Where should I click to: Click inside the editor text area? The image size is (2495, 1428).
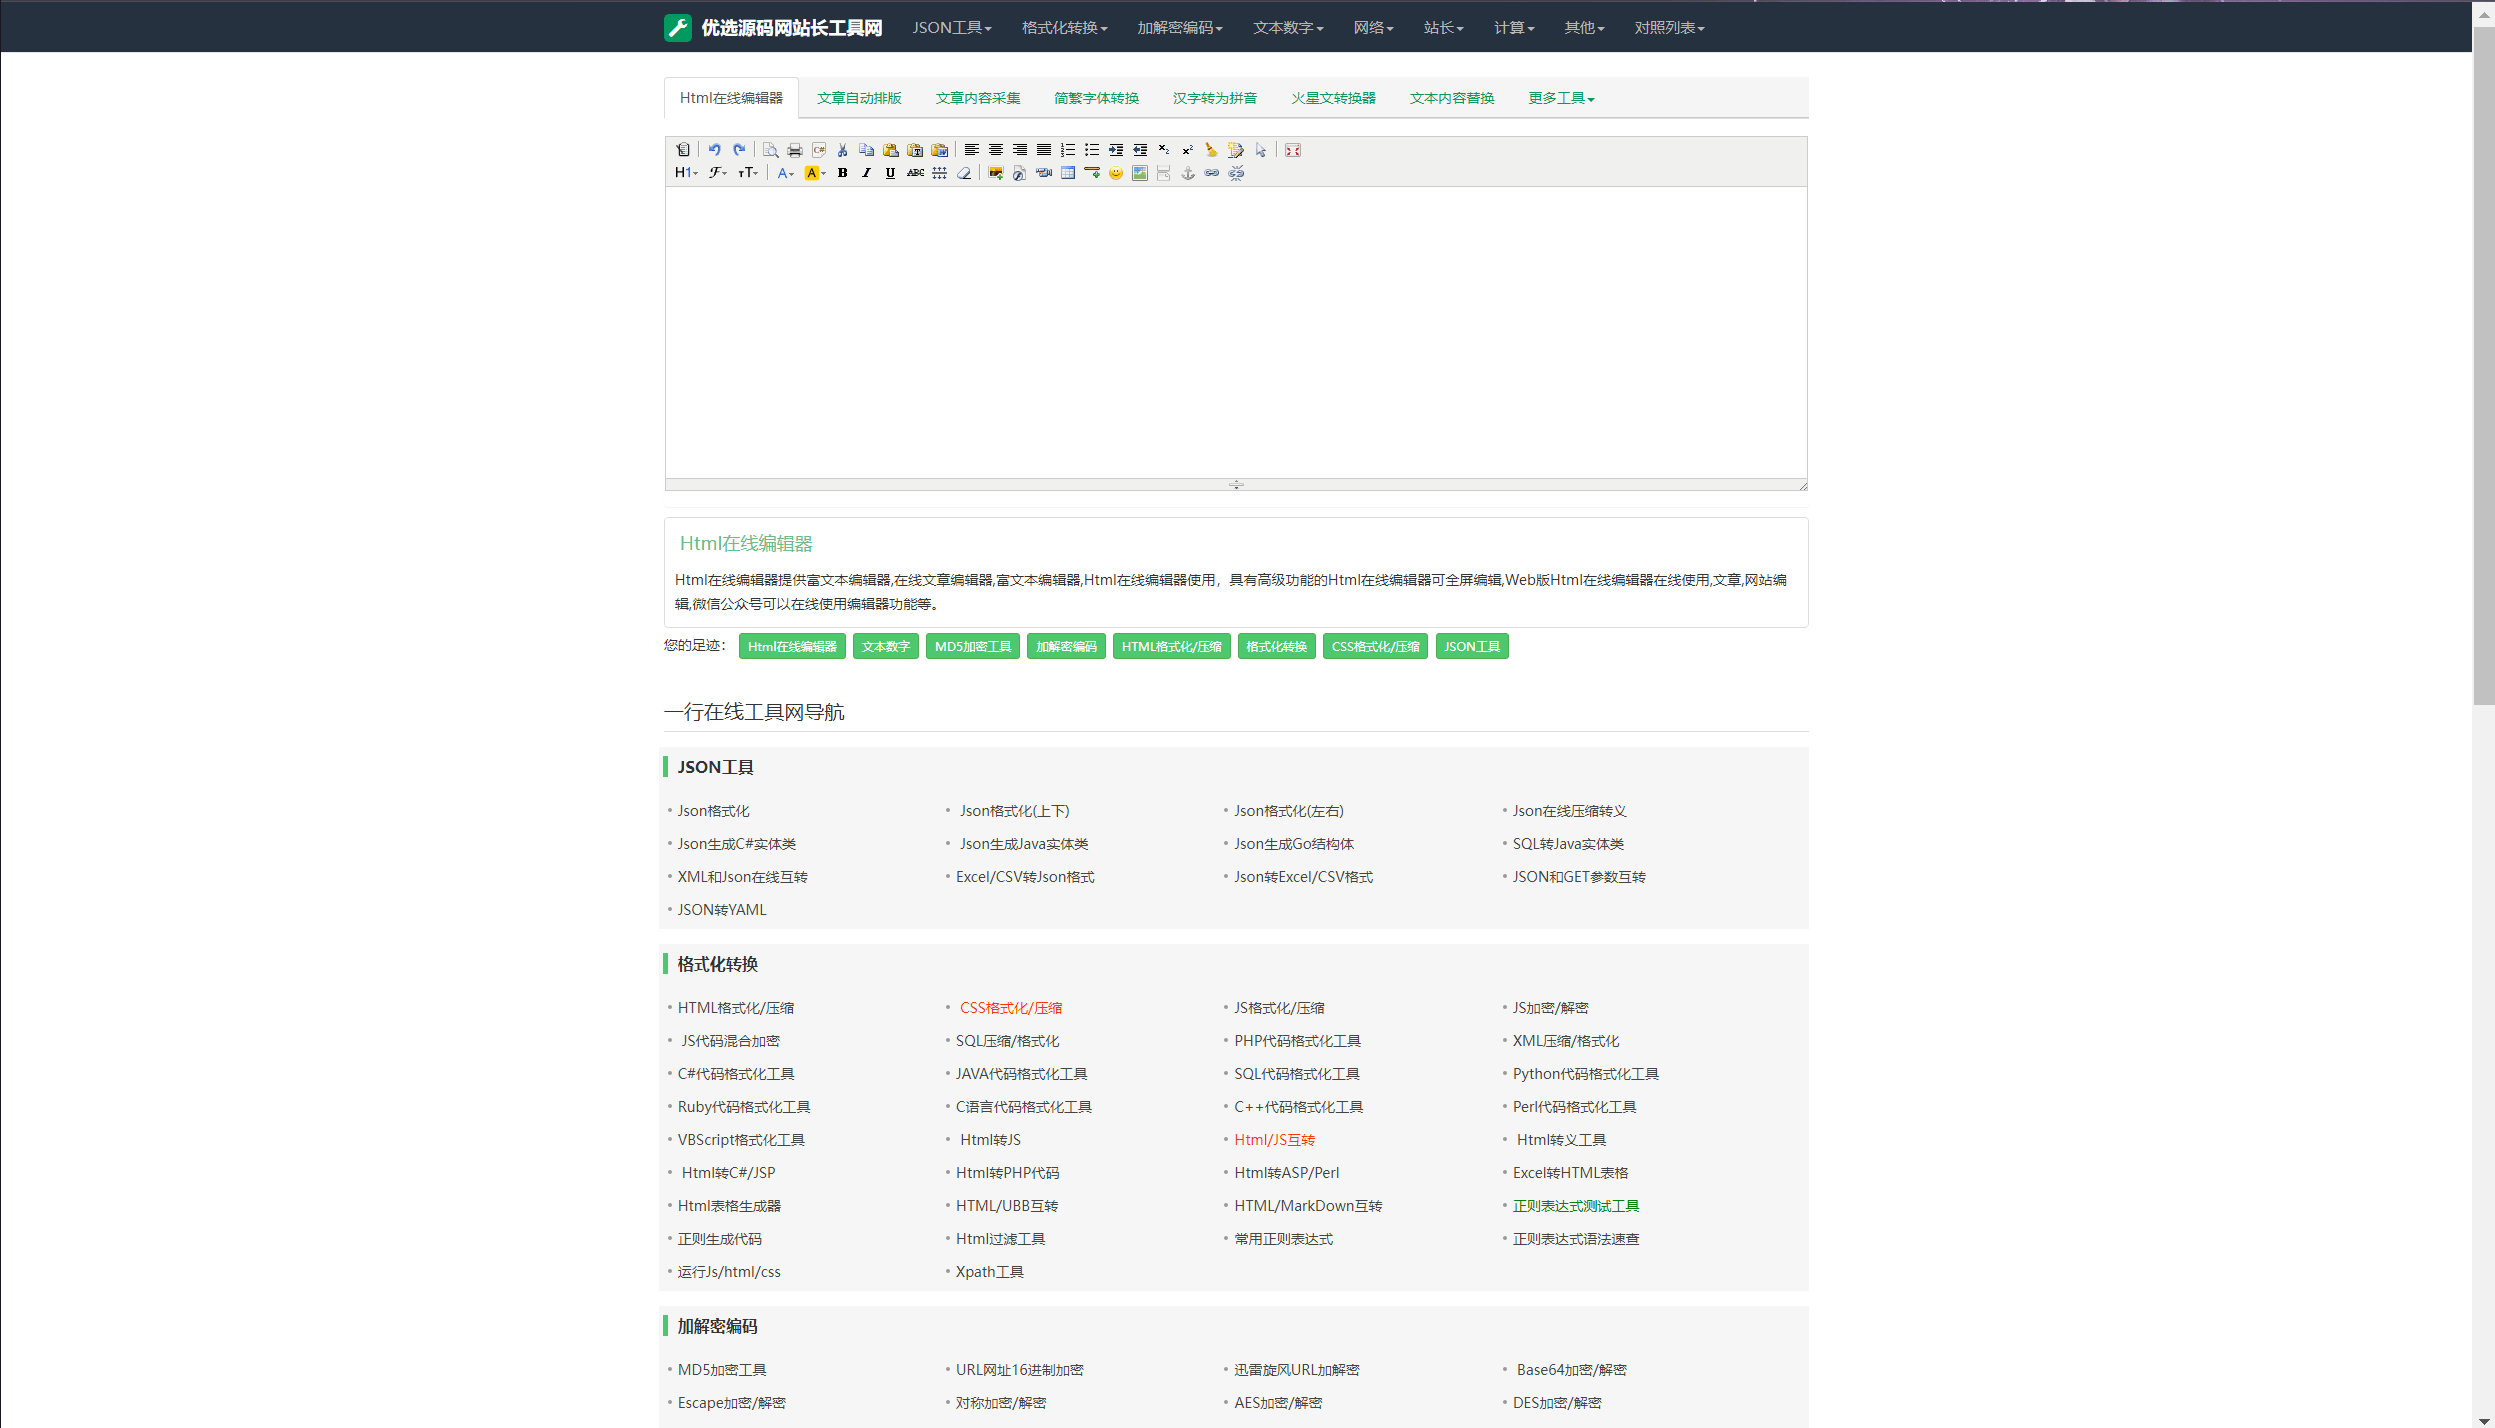1235,330
